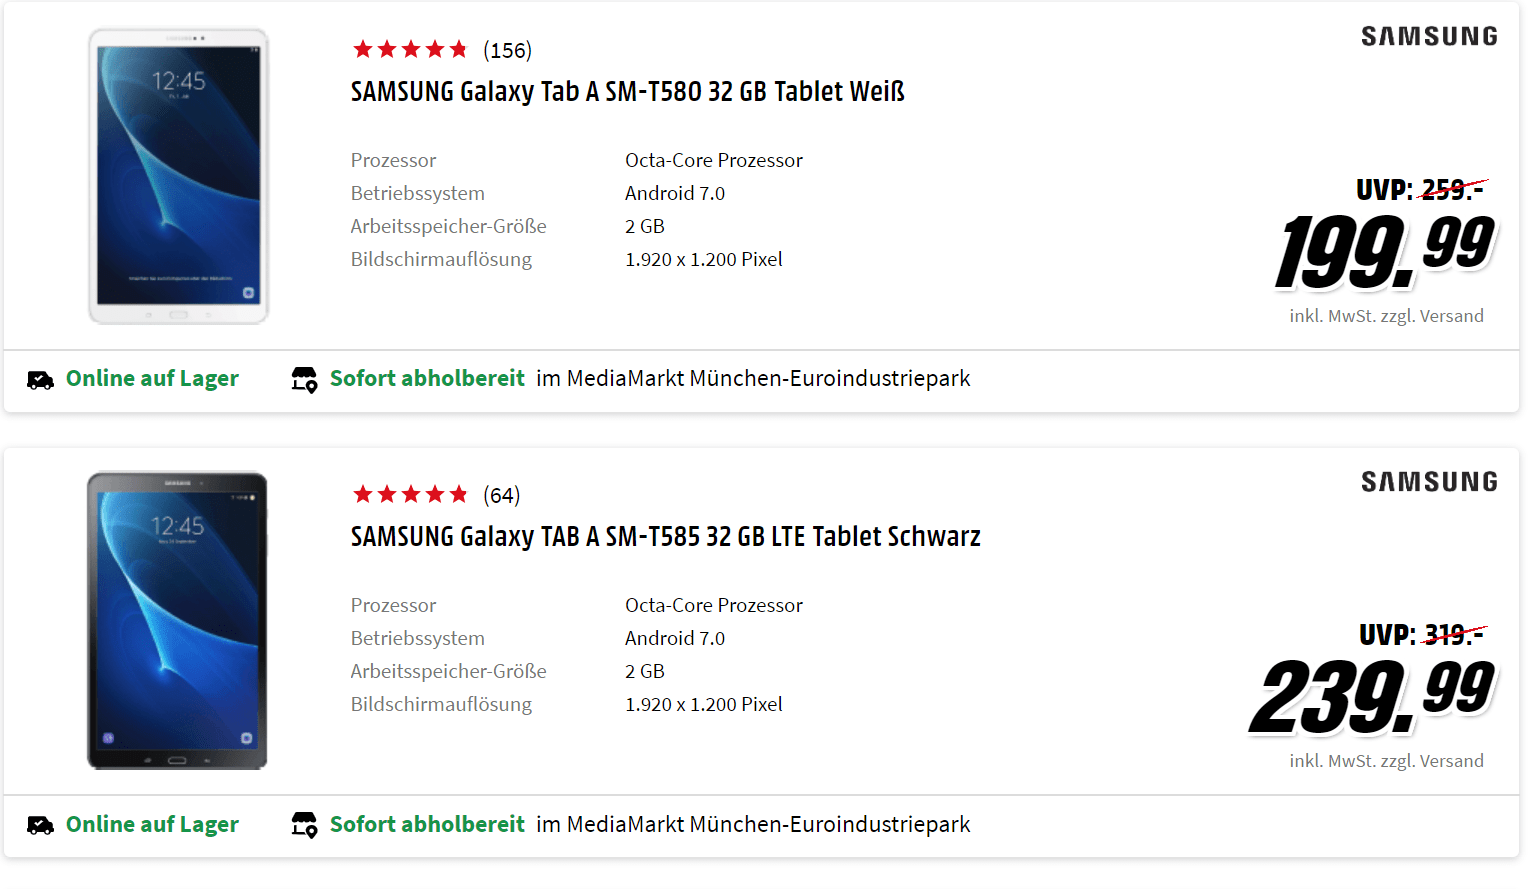The height and width of the screenshot is (889, 1531).
Task: Click the 239,99 price
Action: (x=1372, y=697)
